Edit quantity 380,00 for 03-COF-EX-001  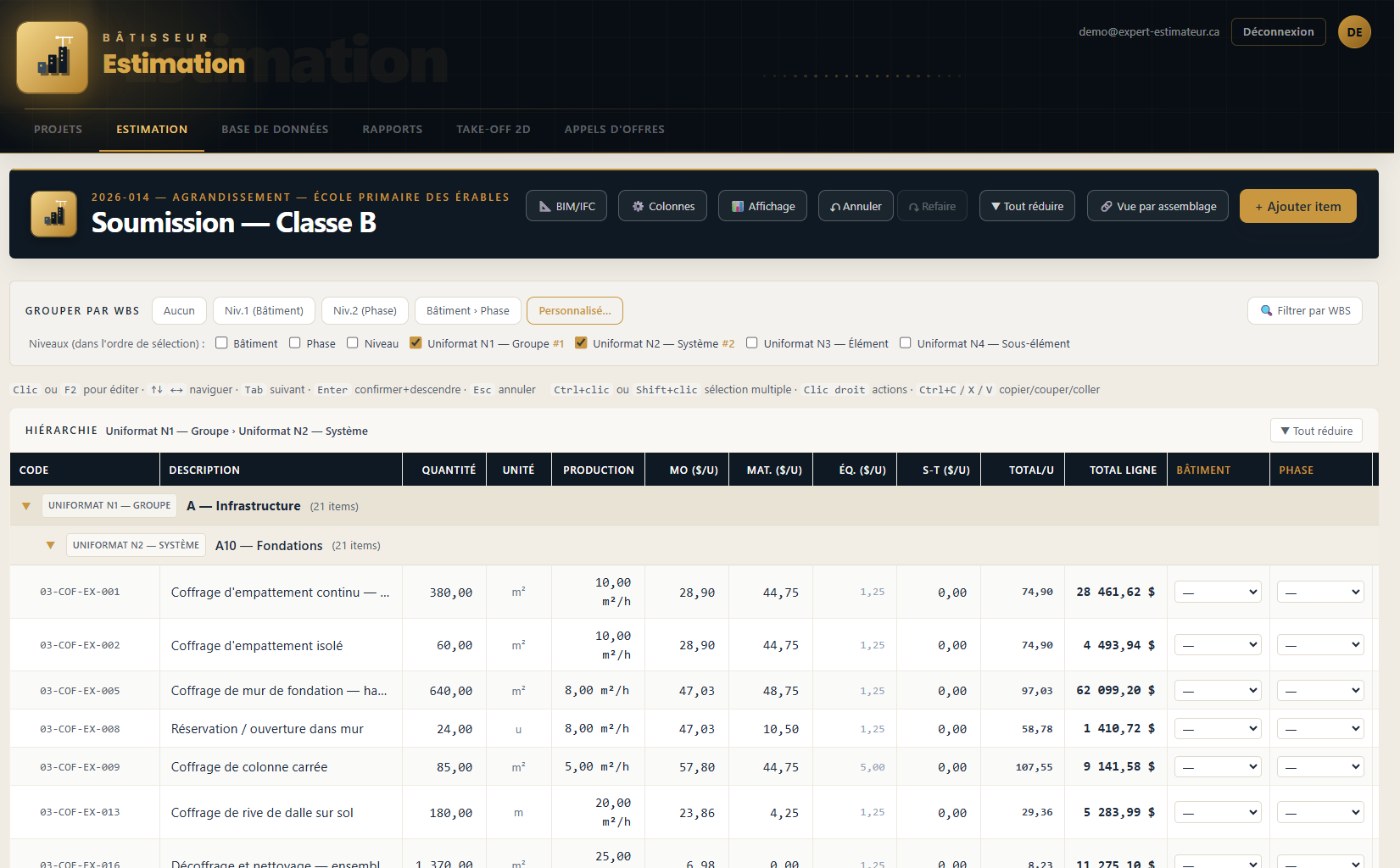click(445, 592)
